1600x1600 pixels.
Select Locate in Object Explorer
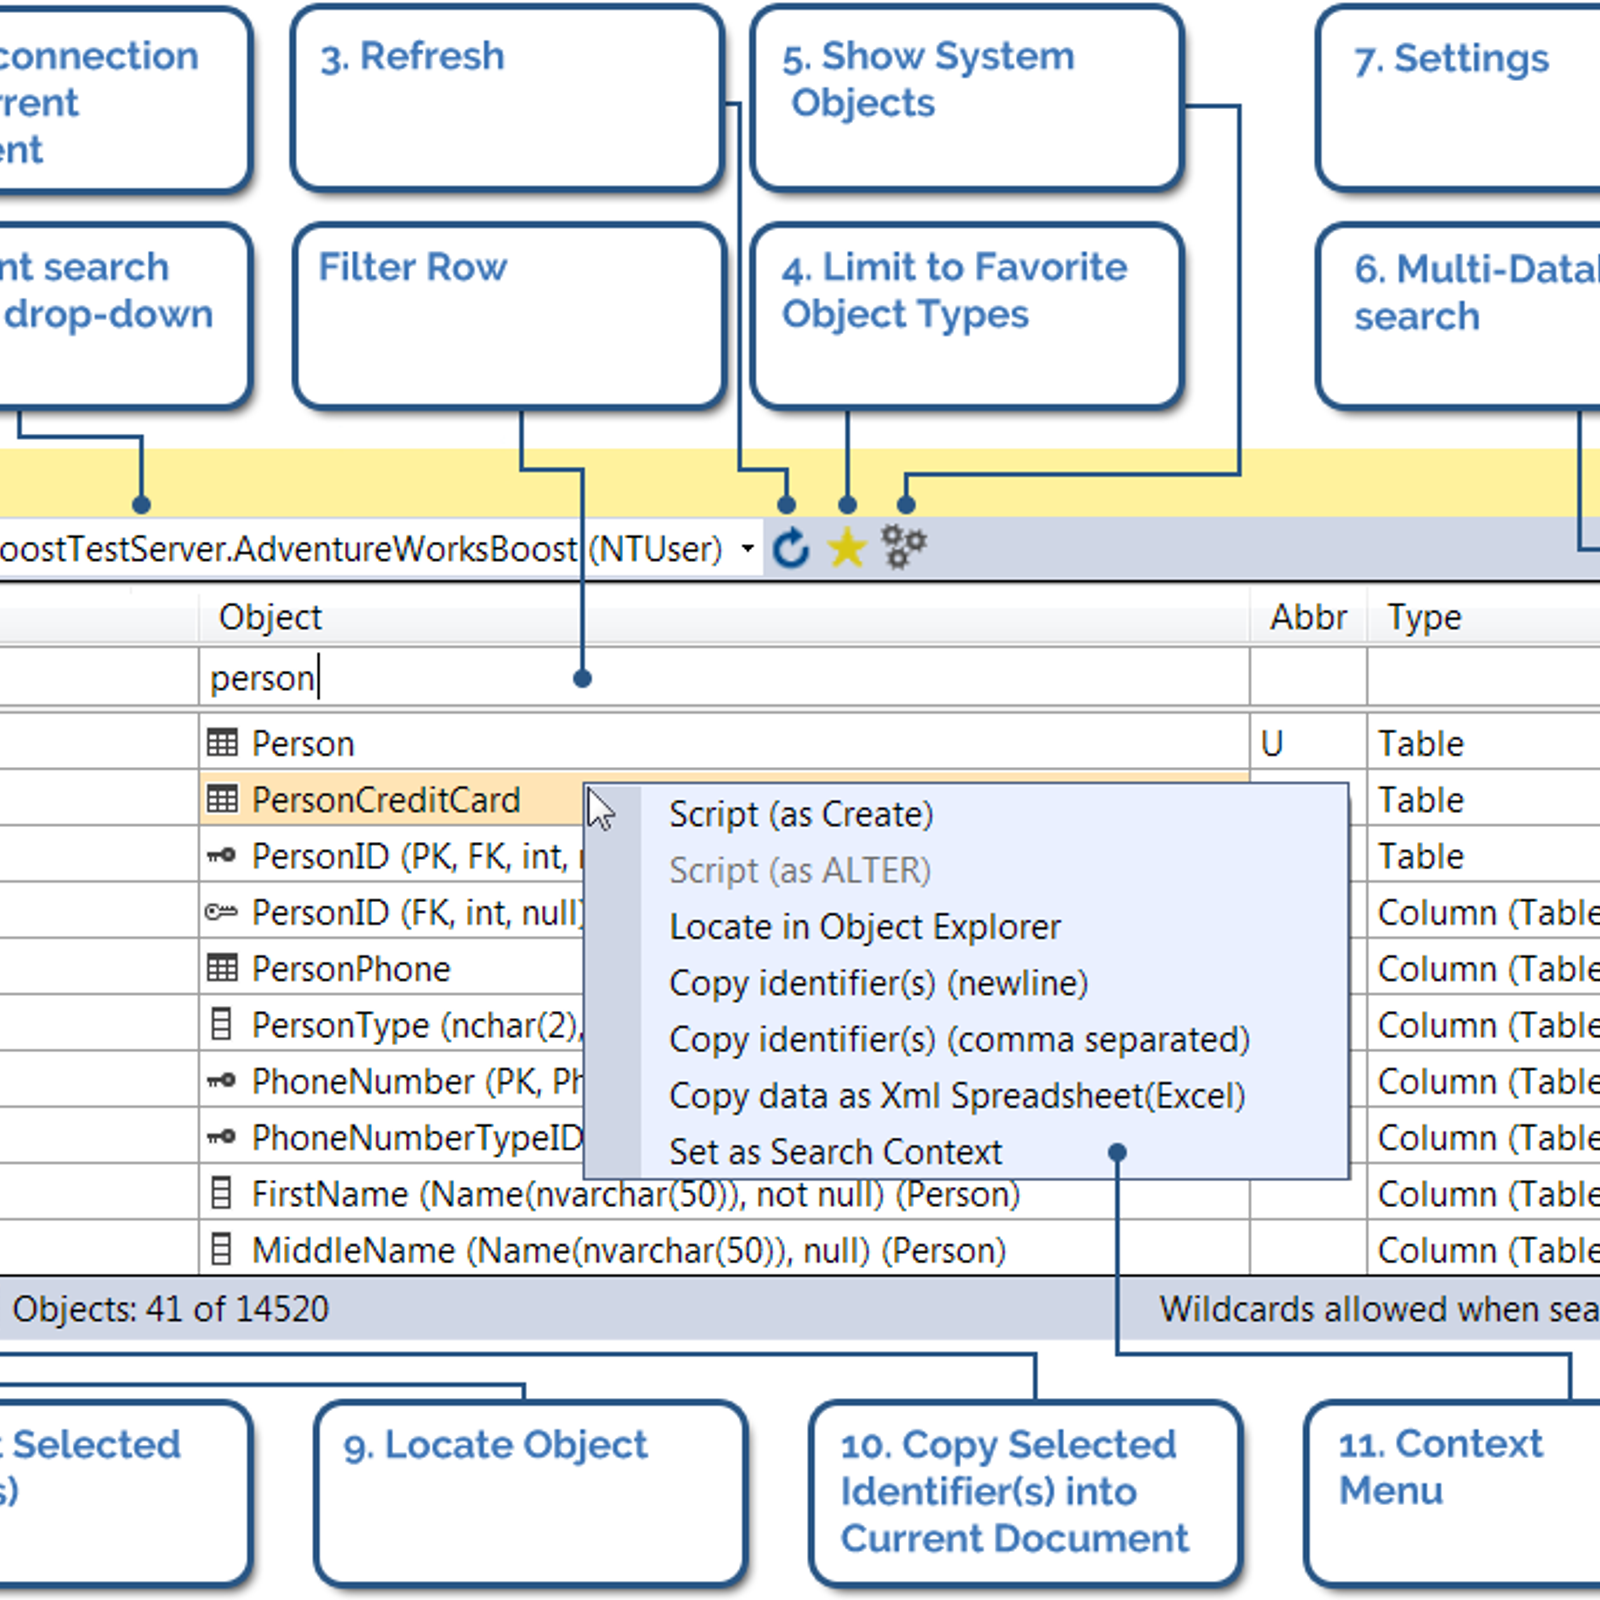tap(865, 927)
